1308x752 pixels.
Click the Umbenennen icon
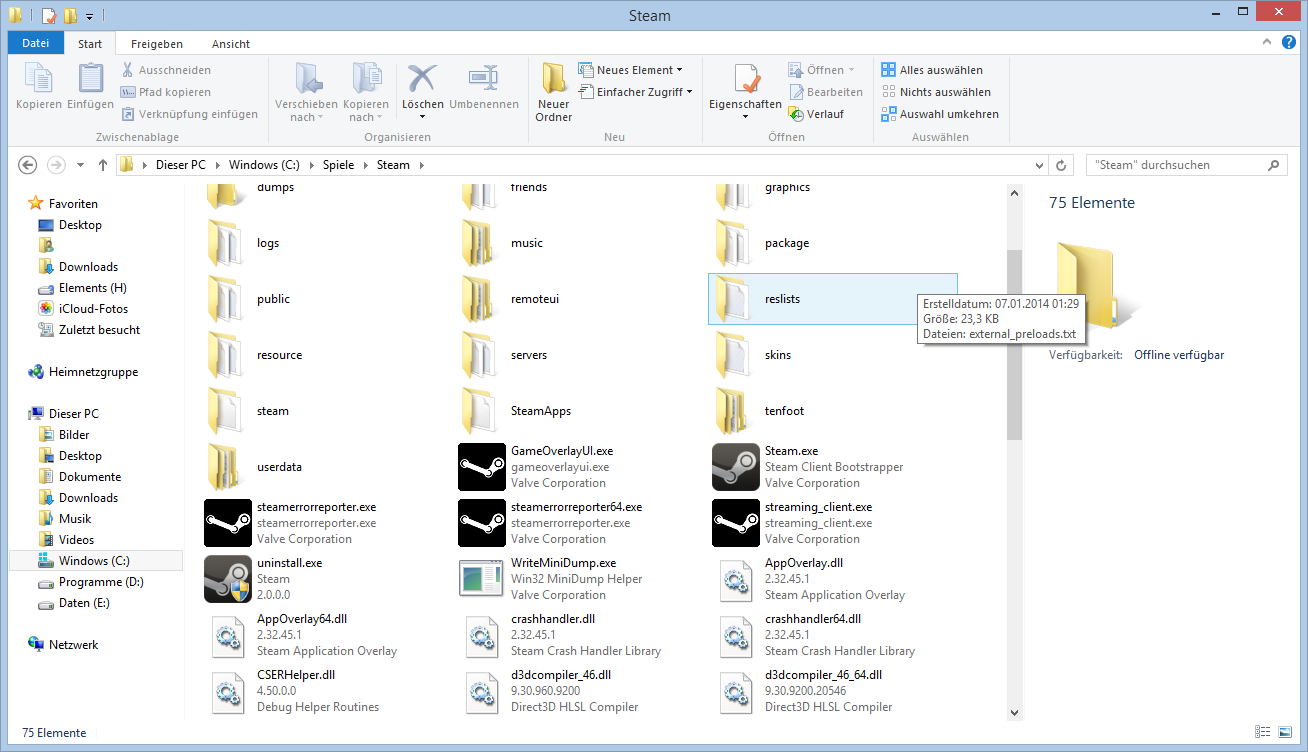[484, 78]
